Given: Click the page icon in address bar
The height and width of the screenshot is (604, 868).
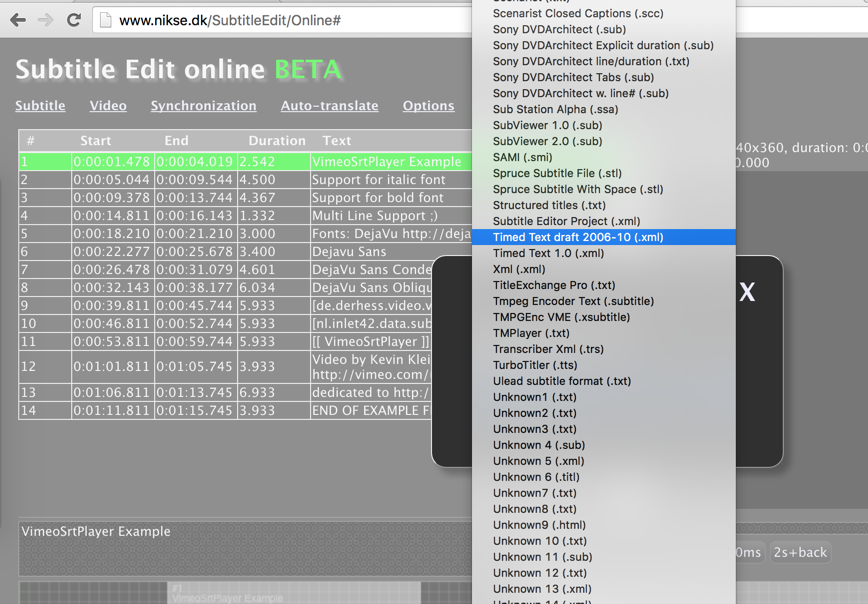Looking at the screenshot, I should pos(105,20).
